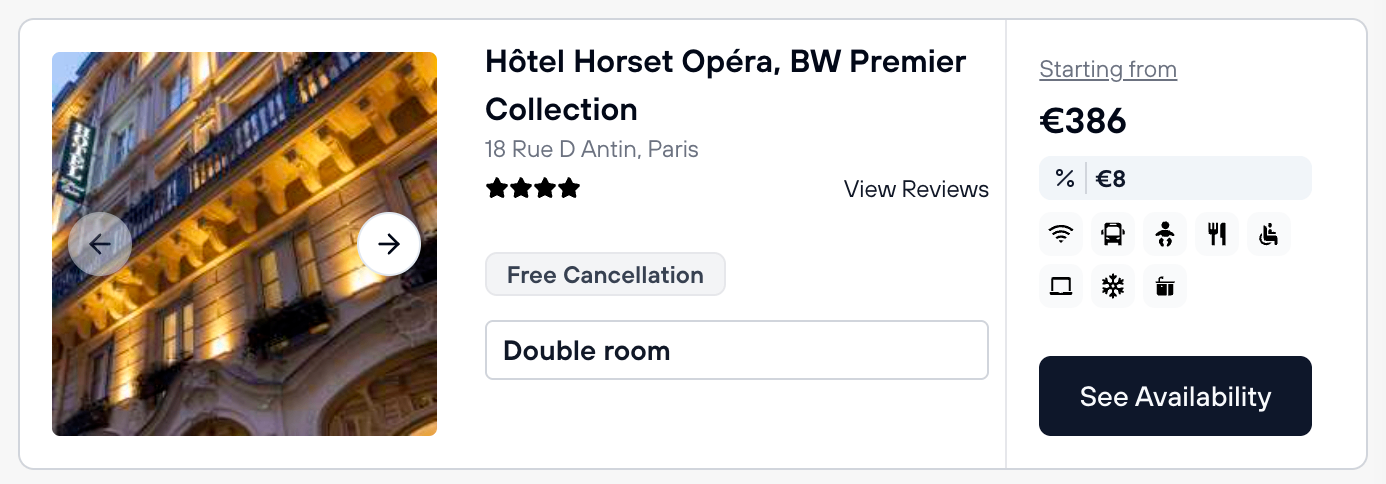Click the percent discount icon
This screenshot has height=484, width=1386.
[x=1065, y=179]
